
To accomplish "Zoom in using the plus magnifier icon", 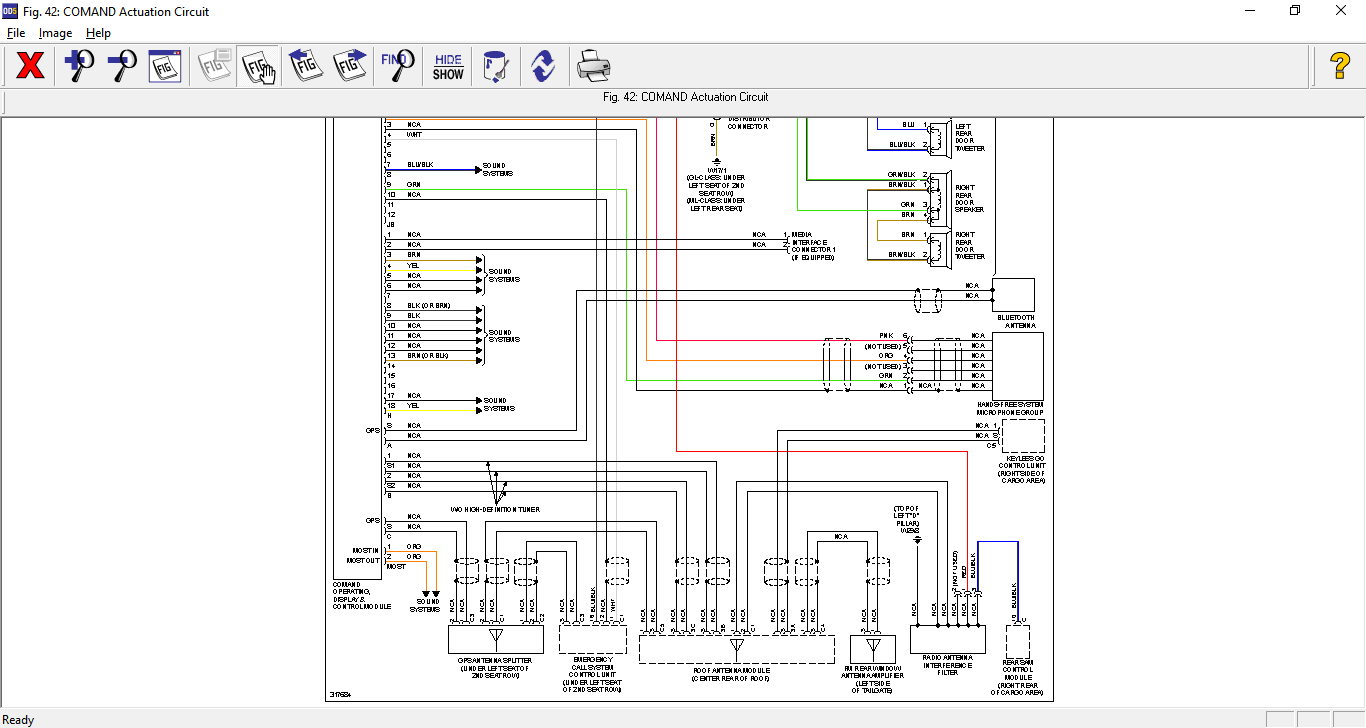I will 78,66.
